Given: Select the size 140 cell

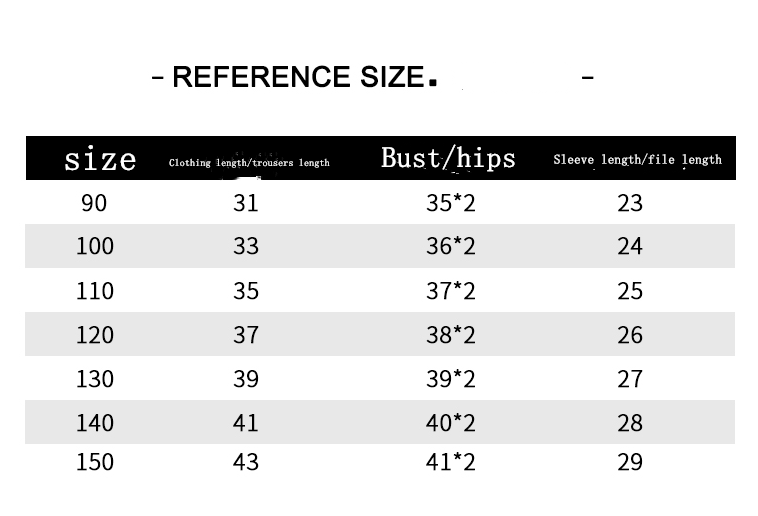Looking at the screenshot, I should [x=95, y=423].
